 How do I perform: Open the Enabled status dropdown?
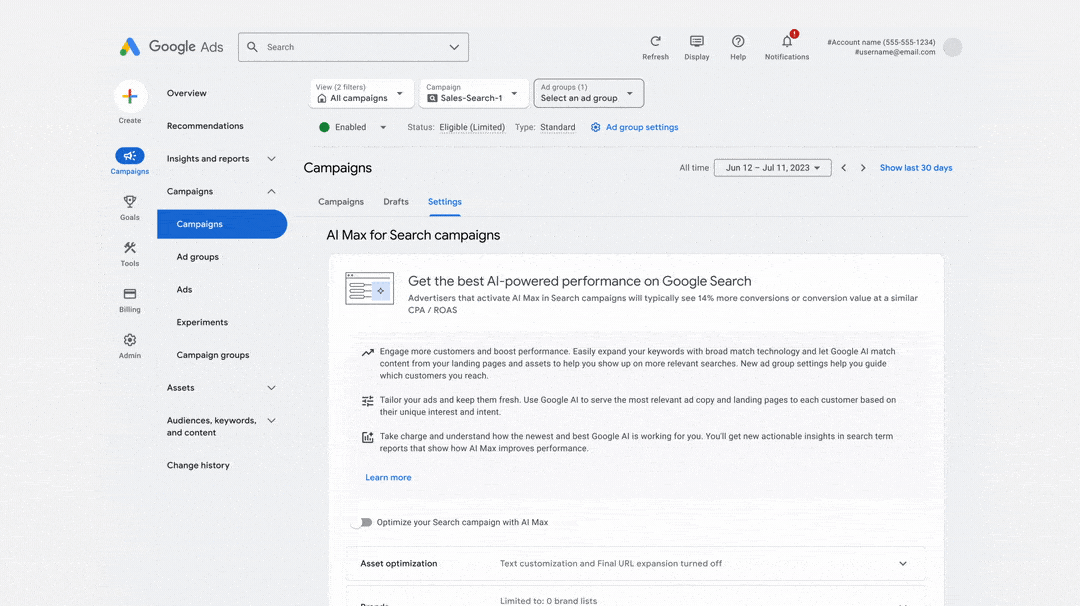[x=353, y=127]
